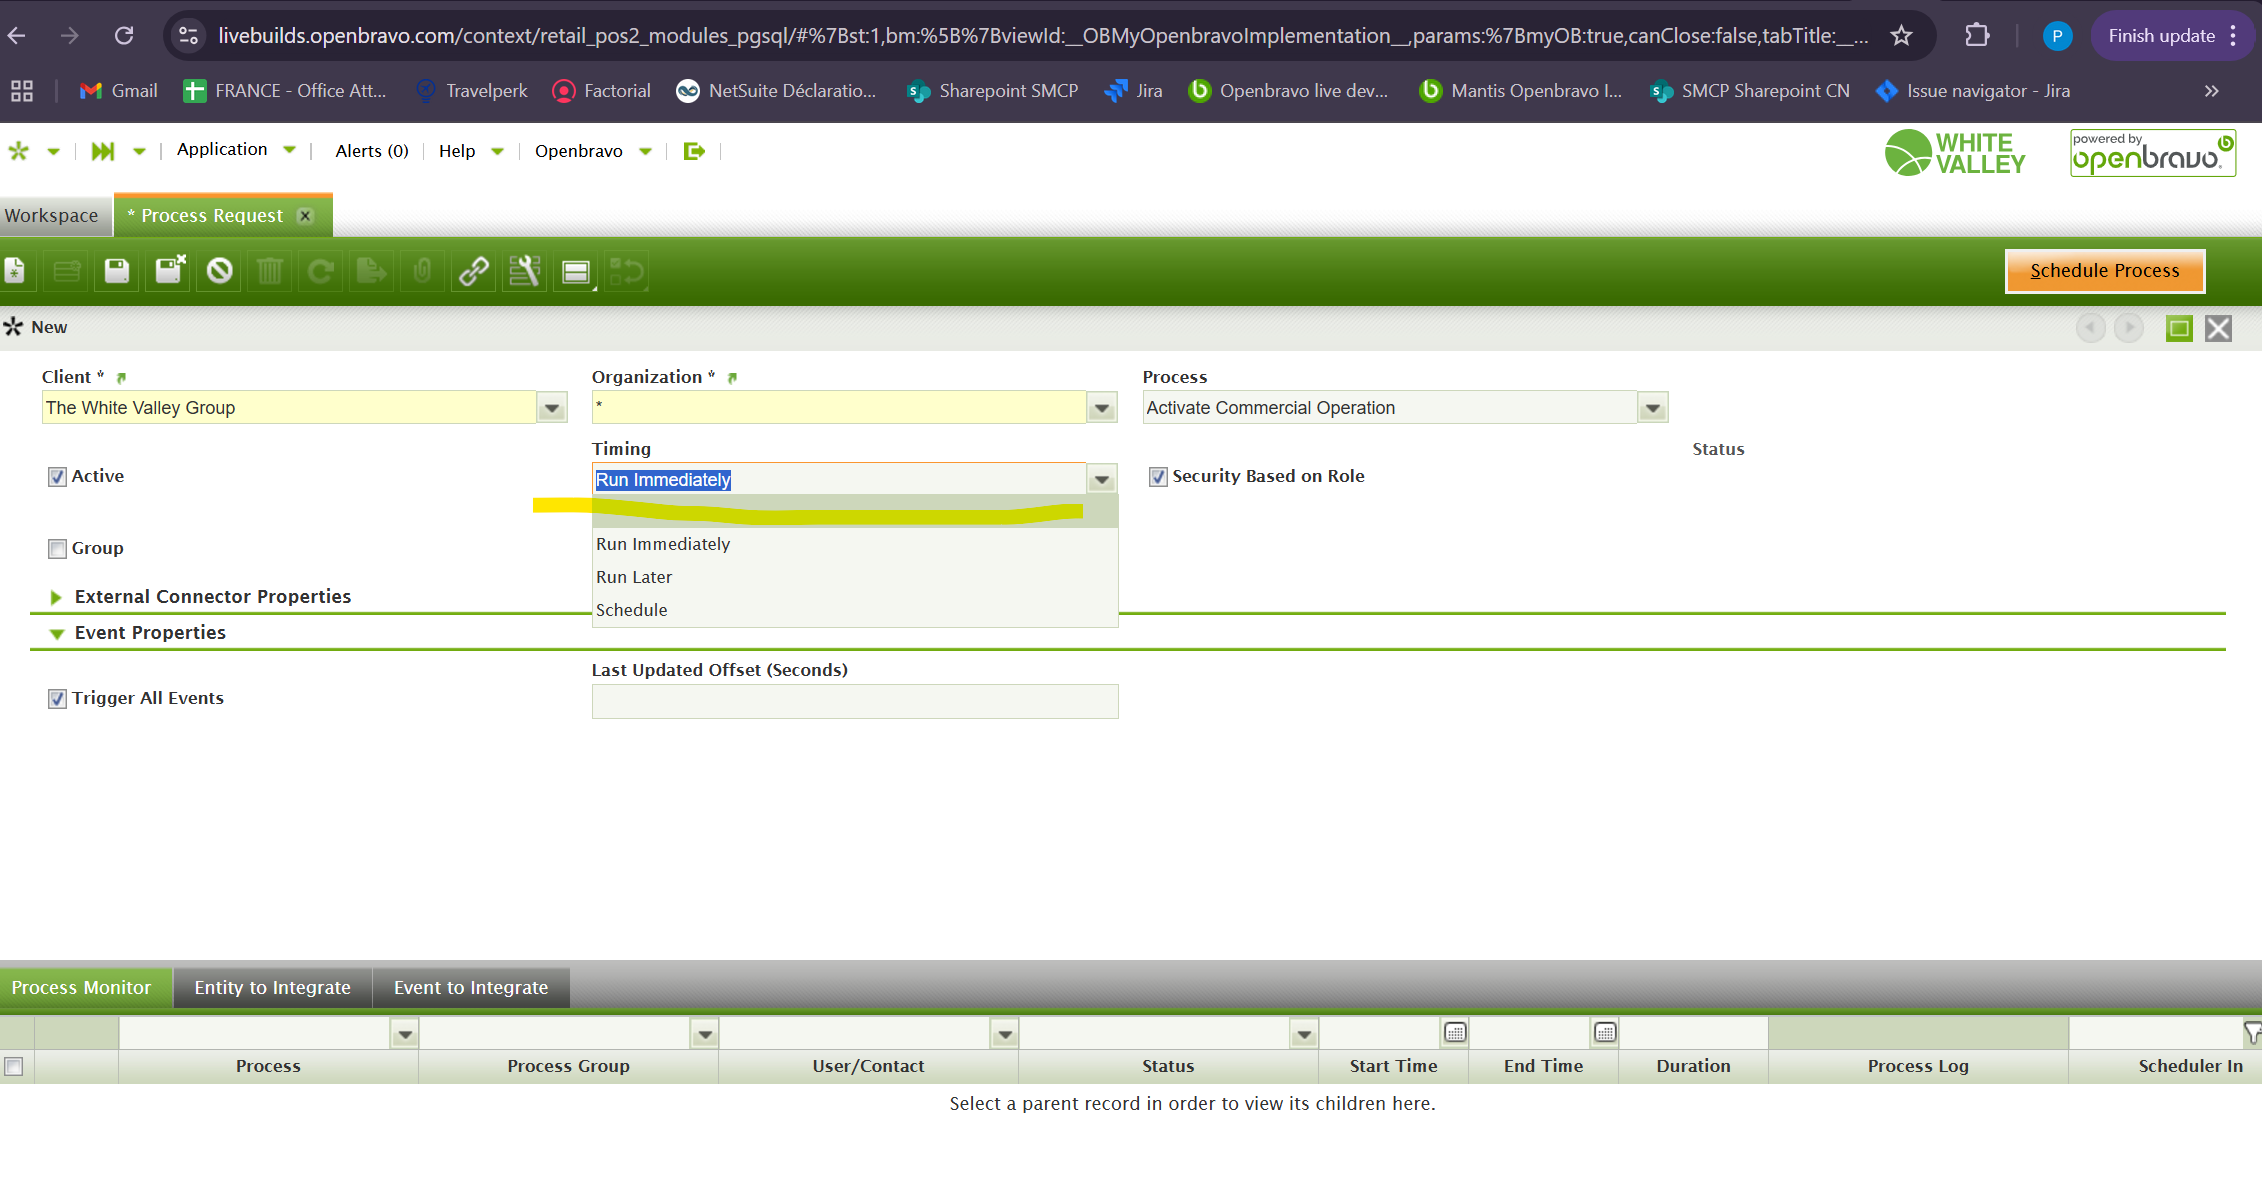Click the Save record toolbar icon
The width and height of the screenshot is (2262, 1180).
[117, 271]
